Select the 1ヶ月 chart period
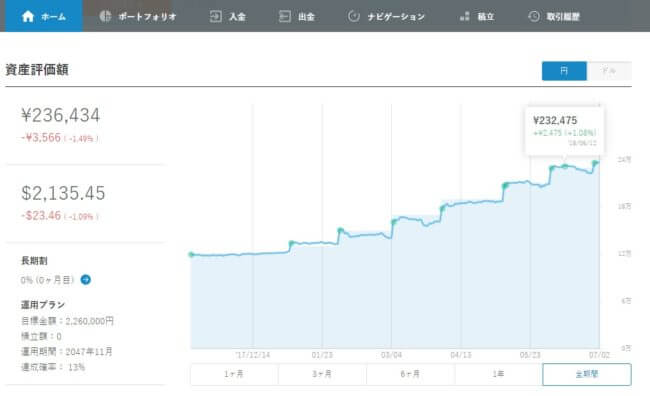This screenshot has width=650, height=396. click(234, 374)
